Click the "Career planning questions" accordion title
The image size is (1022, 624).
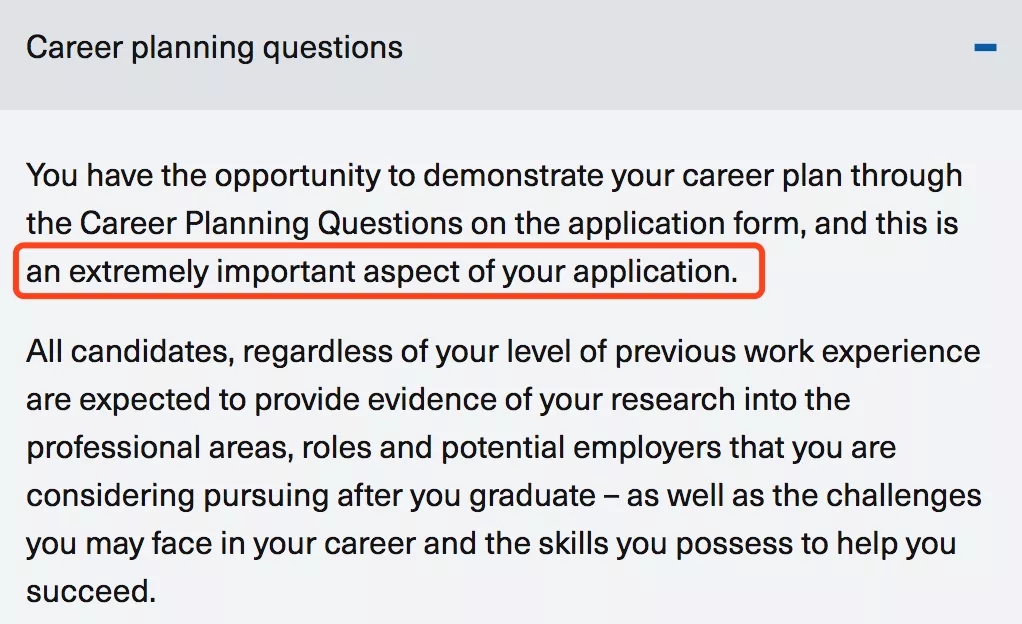[214, 48]
